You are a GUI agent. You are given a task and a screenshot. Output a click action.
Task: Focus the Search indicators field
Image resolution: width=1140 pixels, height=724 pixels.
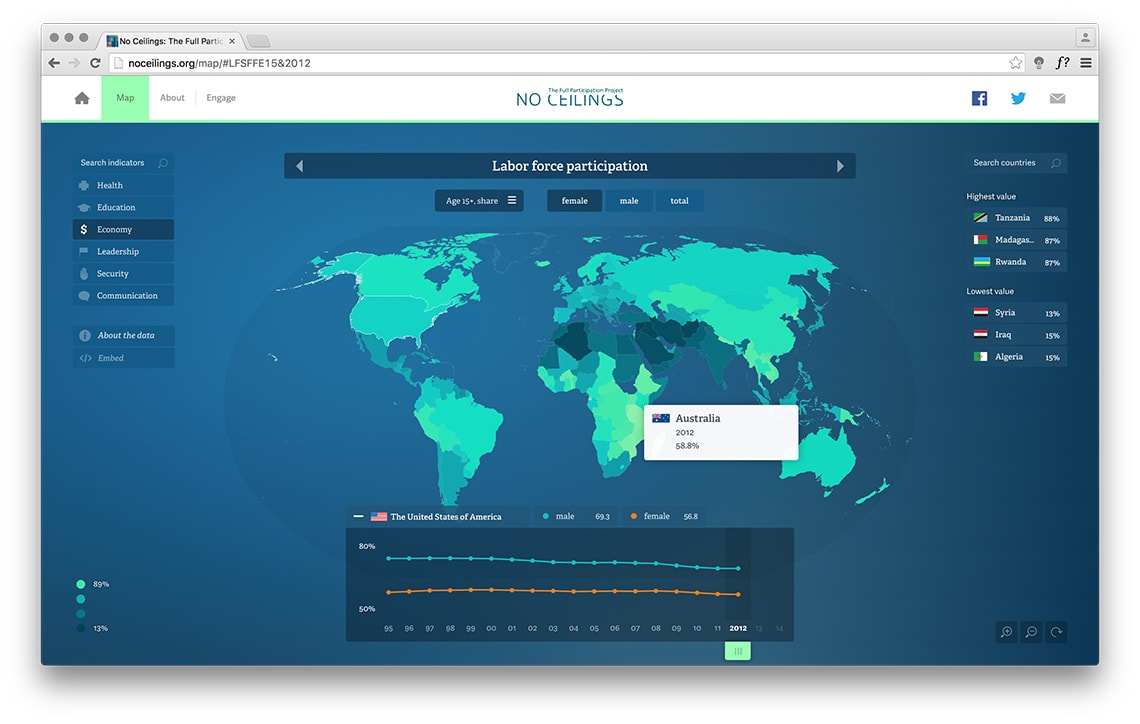pyautogui.click(x=123, y=163)
